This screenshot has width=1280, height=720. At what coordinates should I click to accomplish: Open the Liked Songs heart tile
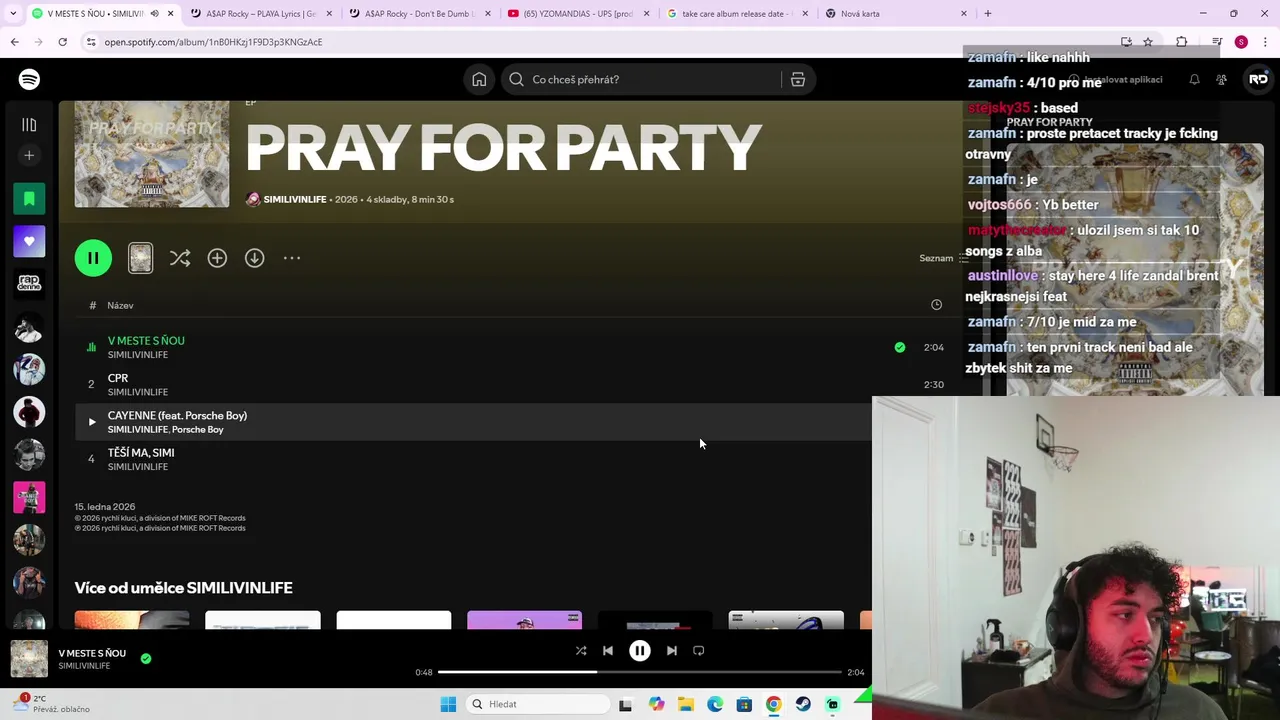click(29, 241)
